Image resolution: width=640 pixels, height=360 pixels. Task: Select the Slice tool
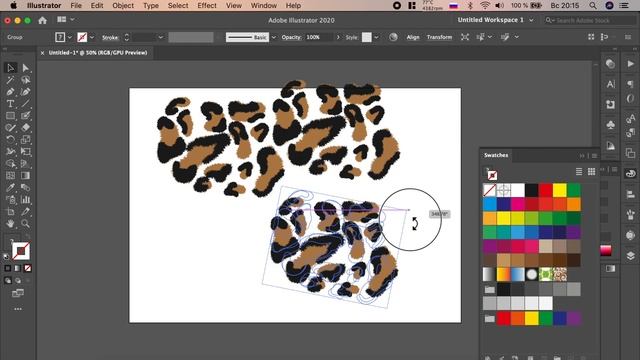tap(25, 211)
